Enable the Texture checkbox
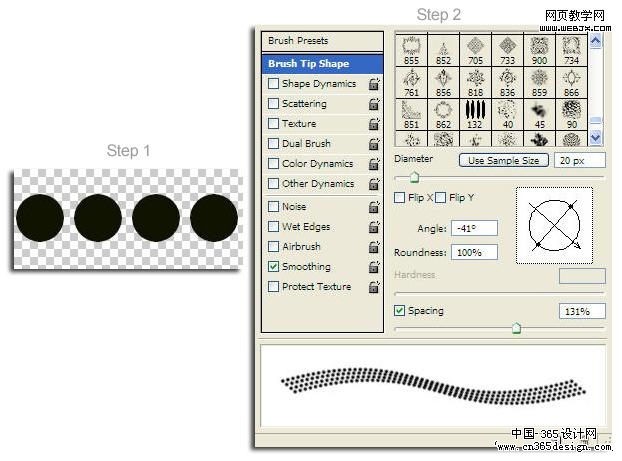This screenshot has height=461, width=622. tap(273, 123)
